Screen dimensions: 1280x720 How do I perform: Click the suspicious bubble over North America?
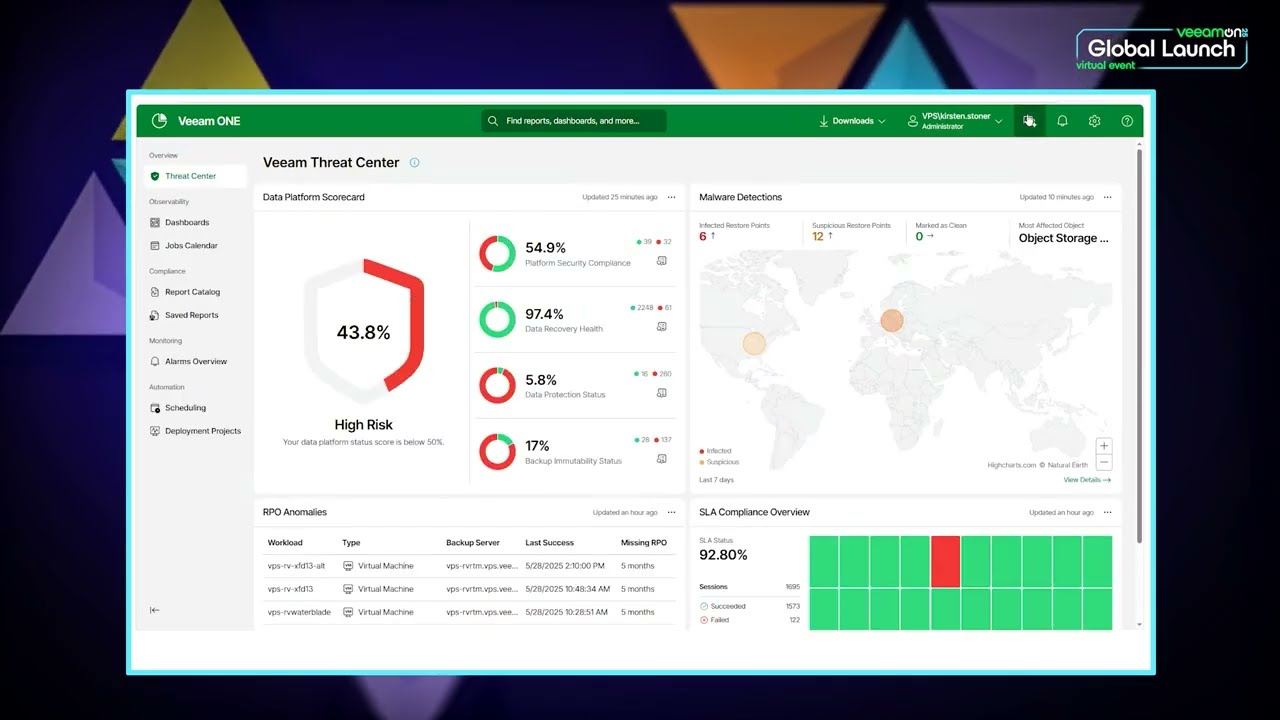[x=754, y=343]
